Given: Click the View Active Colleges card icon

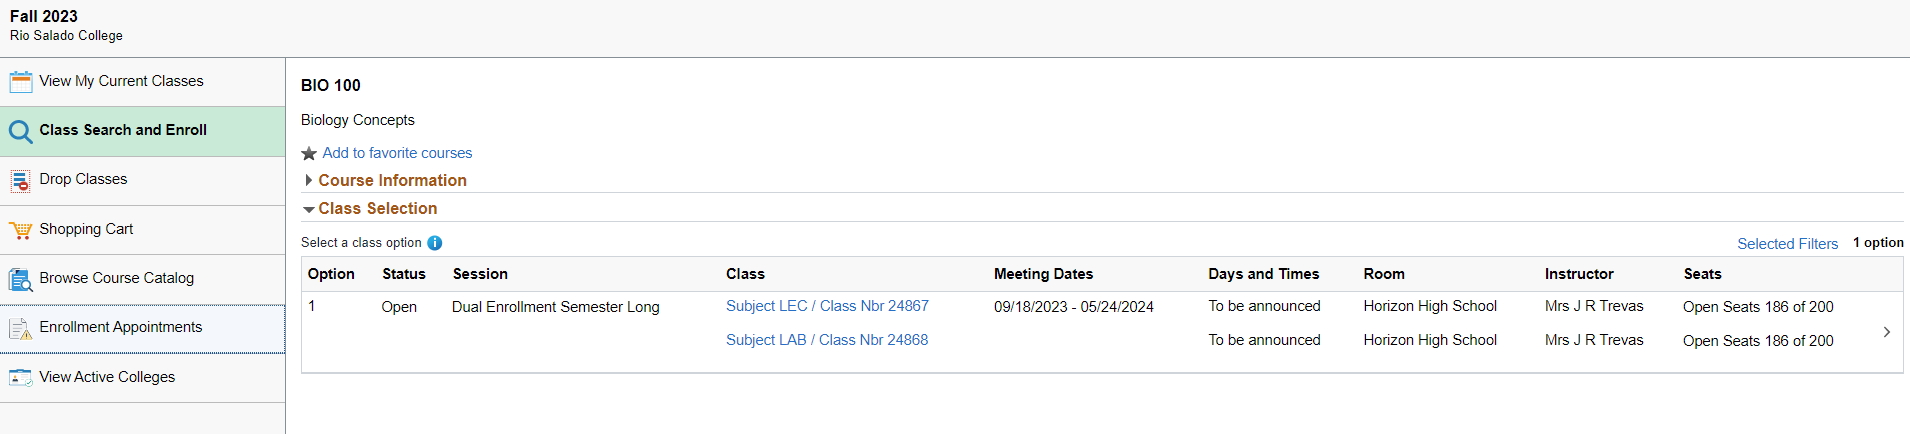Looking at the screenshot, I should click(20, 377).
